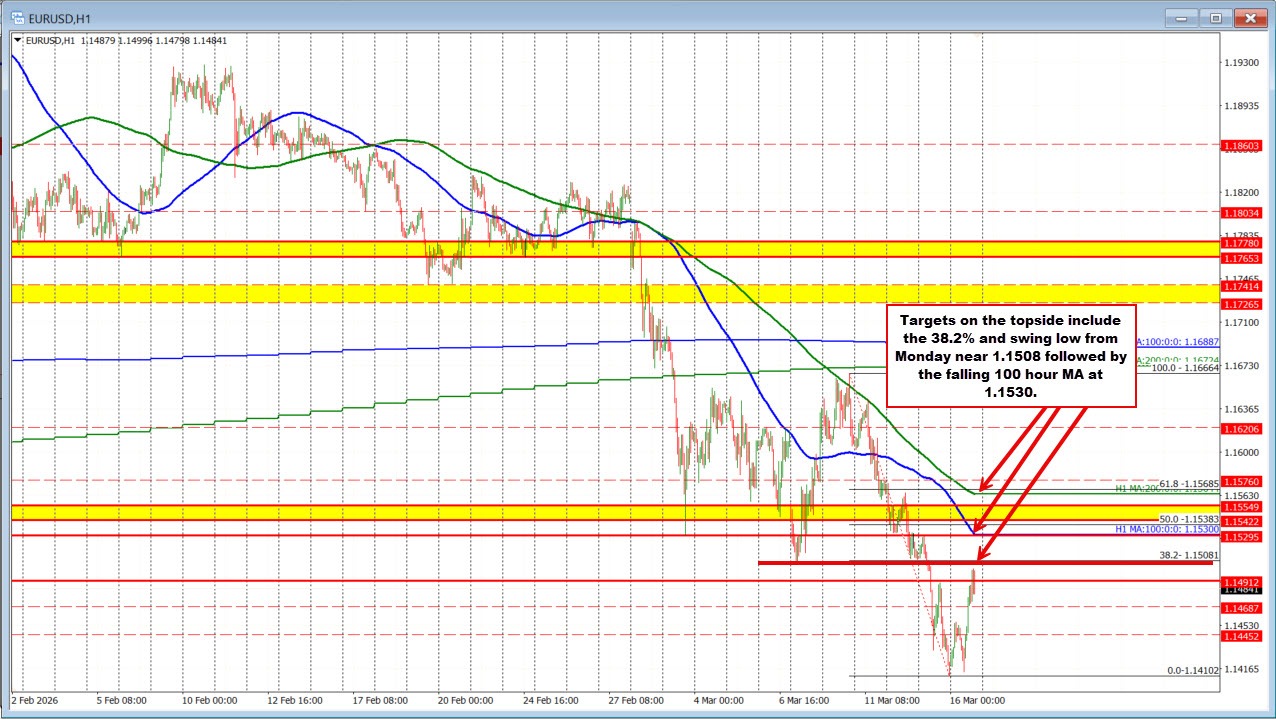The width and height of the screenshot is (1276, 719).
Task: Select the EURUSD,H1 title bar tab
Action: (60, 17)
